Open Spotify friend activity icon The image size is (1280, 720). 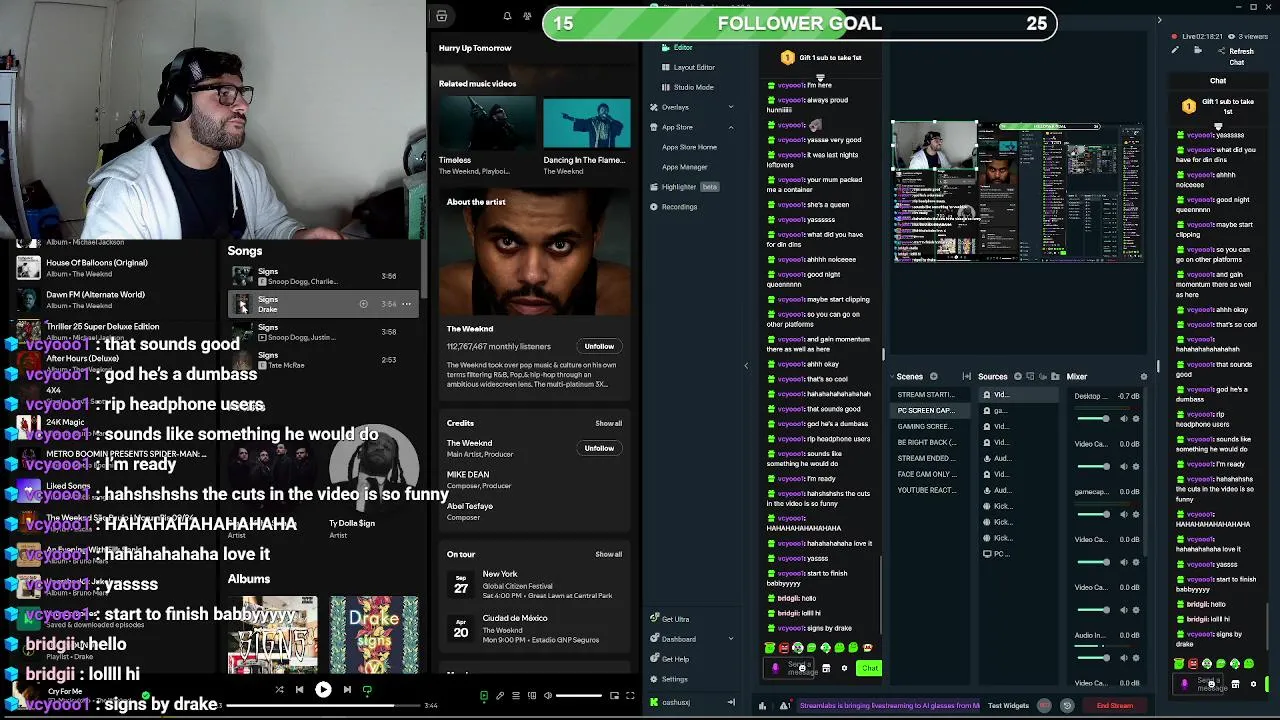point(526,16)
